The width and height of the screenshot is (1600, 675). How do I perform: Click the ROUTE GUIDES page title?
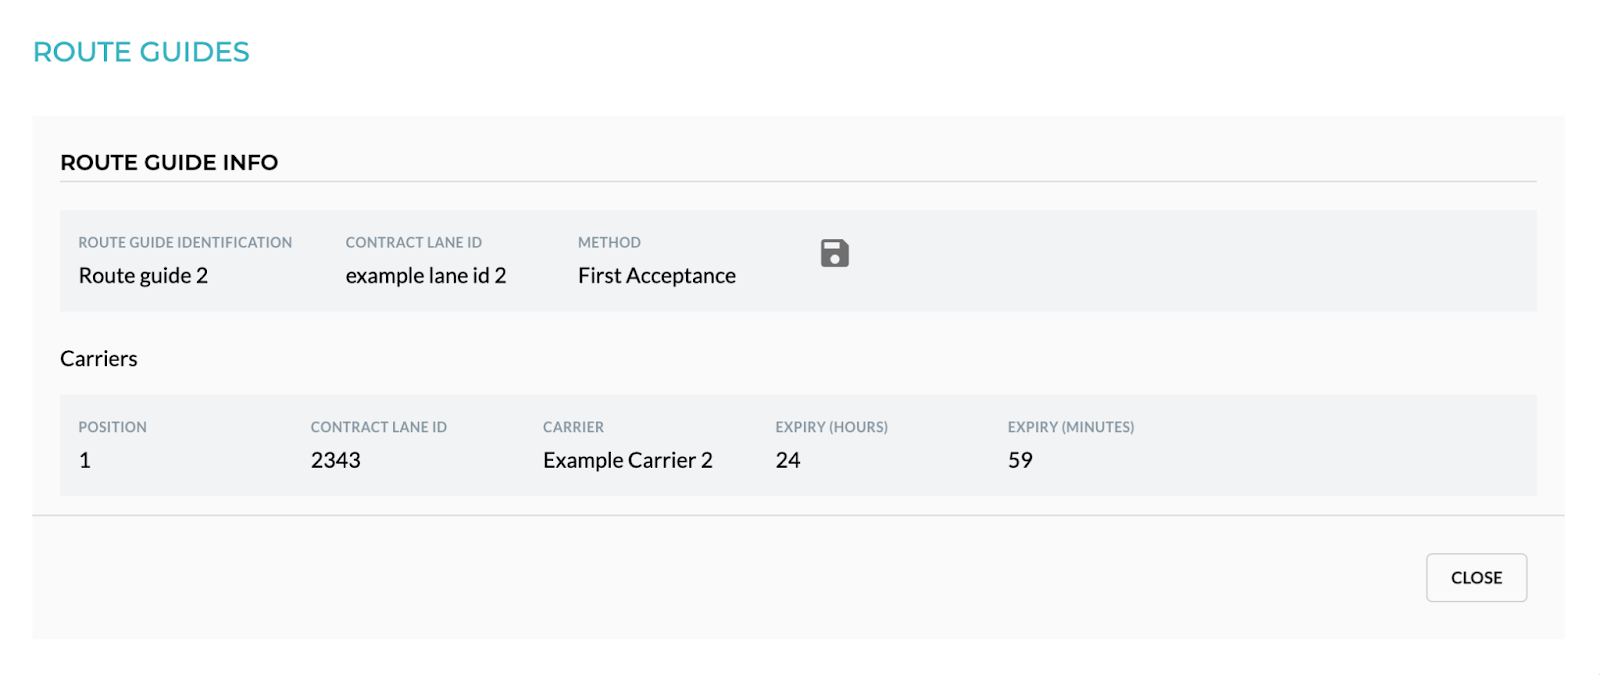(x=141, y=52)
